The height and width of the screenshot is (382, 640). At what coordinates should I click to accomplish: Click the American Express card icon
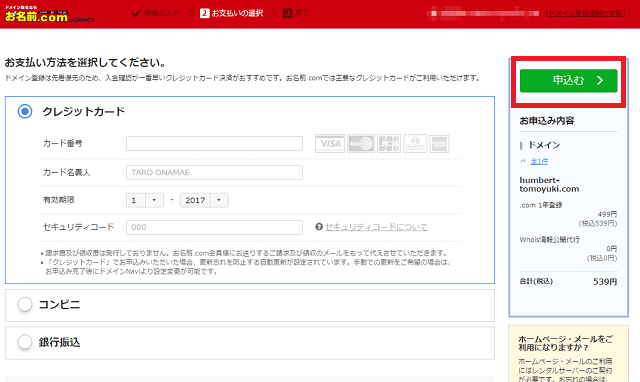click(x=439, y=144)
